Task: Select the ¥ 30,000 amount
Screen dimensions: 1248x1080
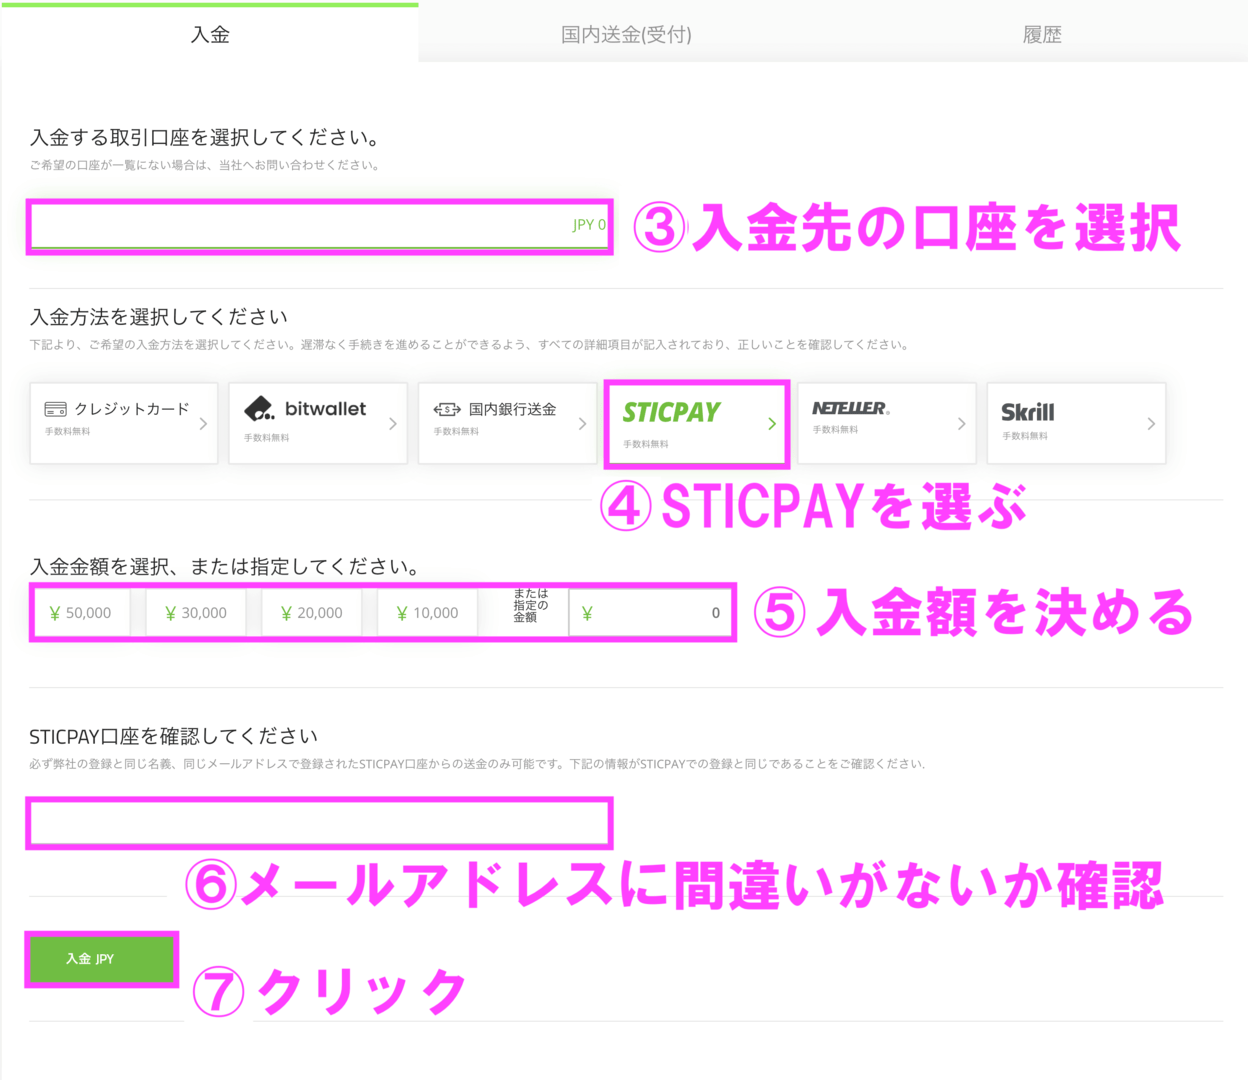Action: tap(196, 613)
